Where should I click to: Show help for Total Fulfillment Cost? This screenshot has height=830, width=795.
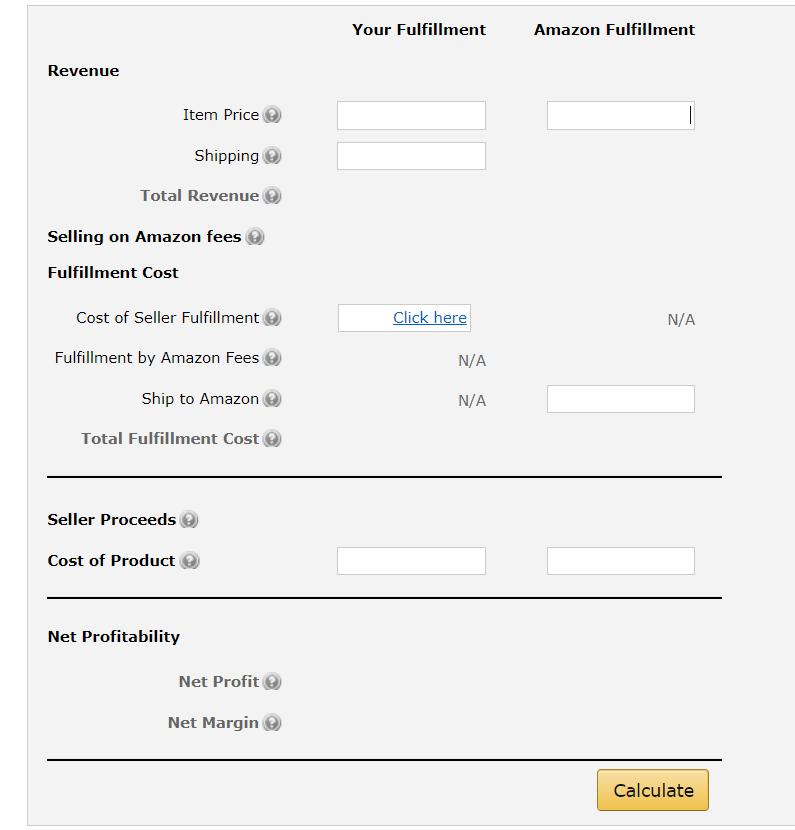pos(272,439)
